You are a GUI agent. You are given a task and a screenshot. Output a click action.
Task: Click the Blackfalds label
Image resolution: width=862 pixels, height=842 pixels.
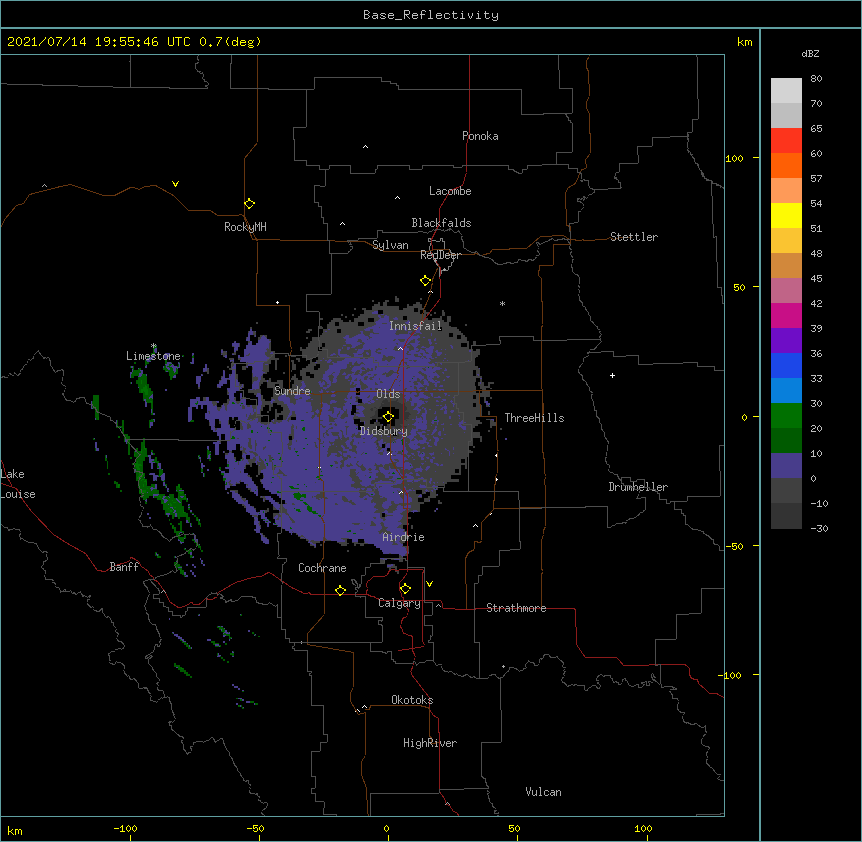[x=441, y=223]
